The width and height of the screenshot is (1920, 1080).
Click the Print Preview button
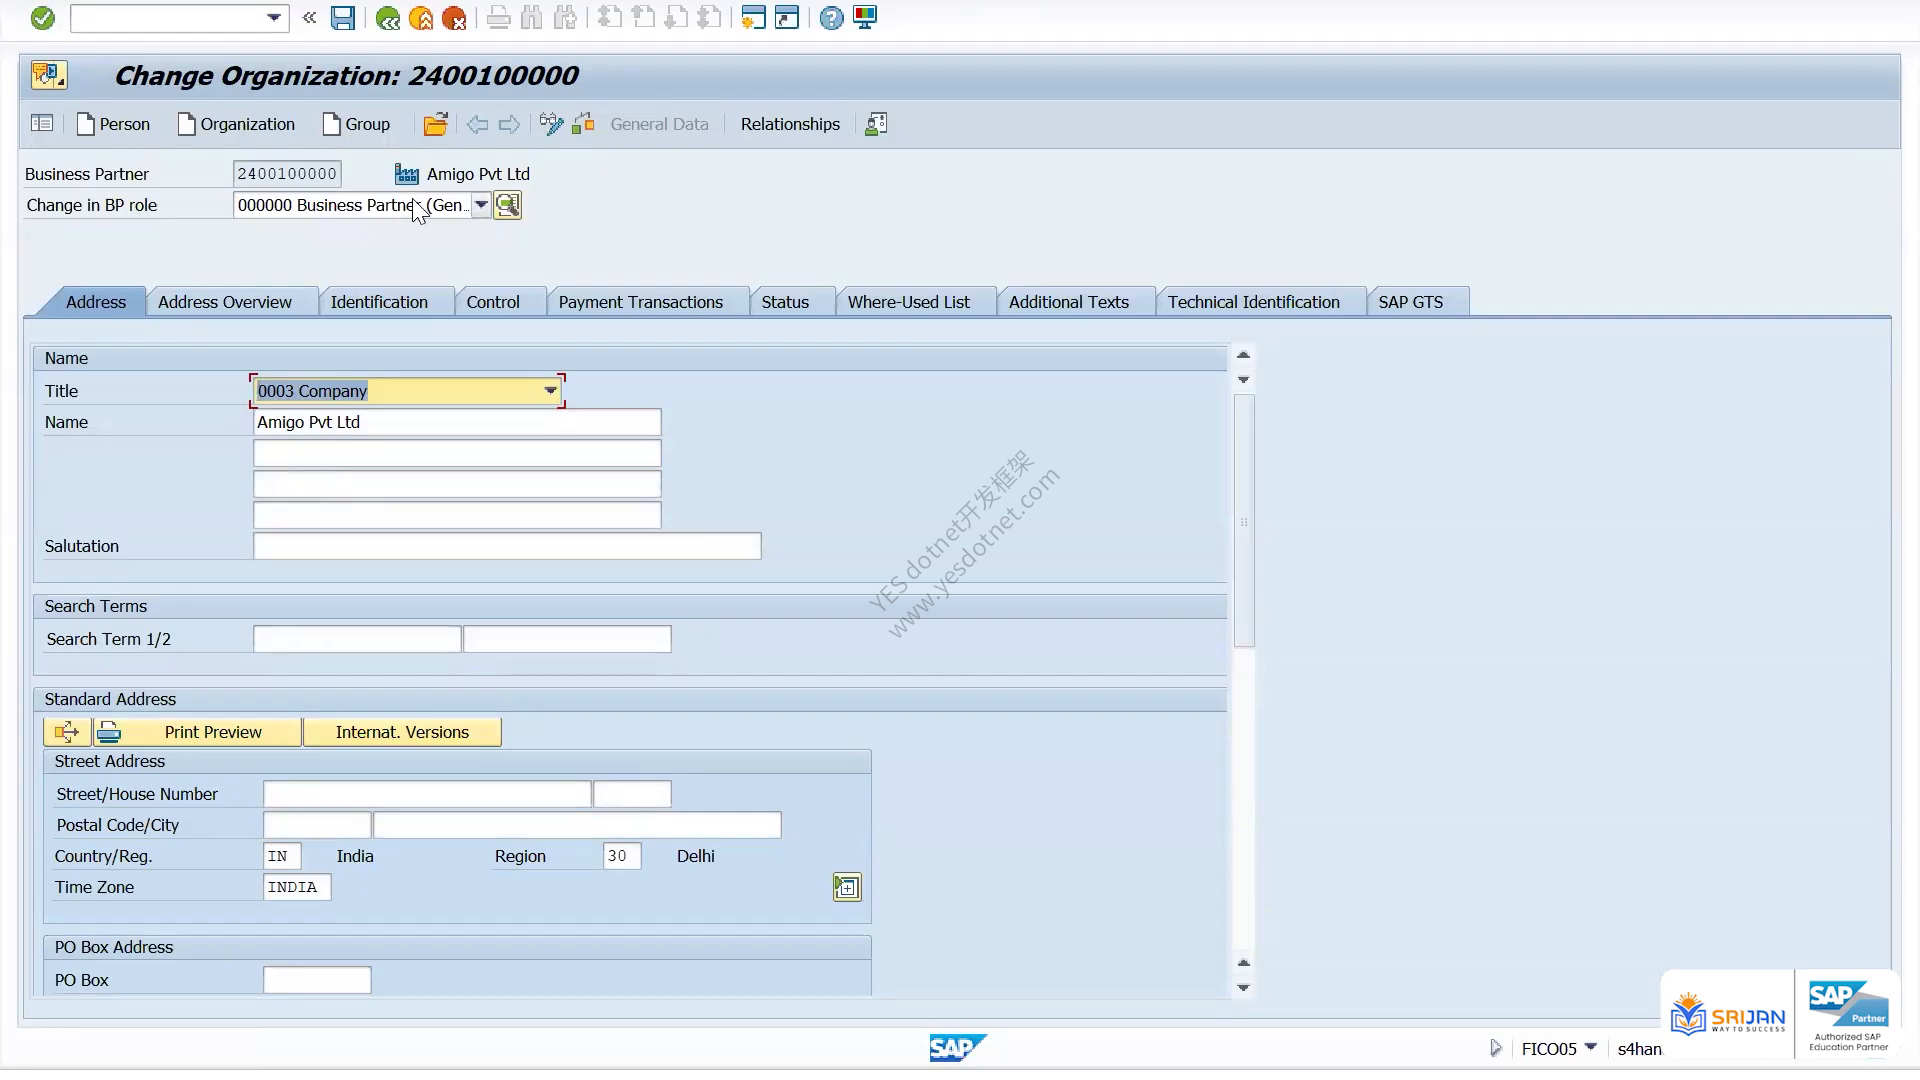(x=212, y=732)
